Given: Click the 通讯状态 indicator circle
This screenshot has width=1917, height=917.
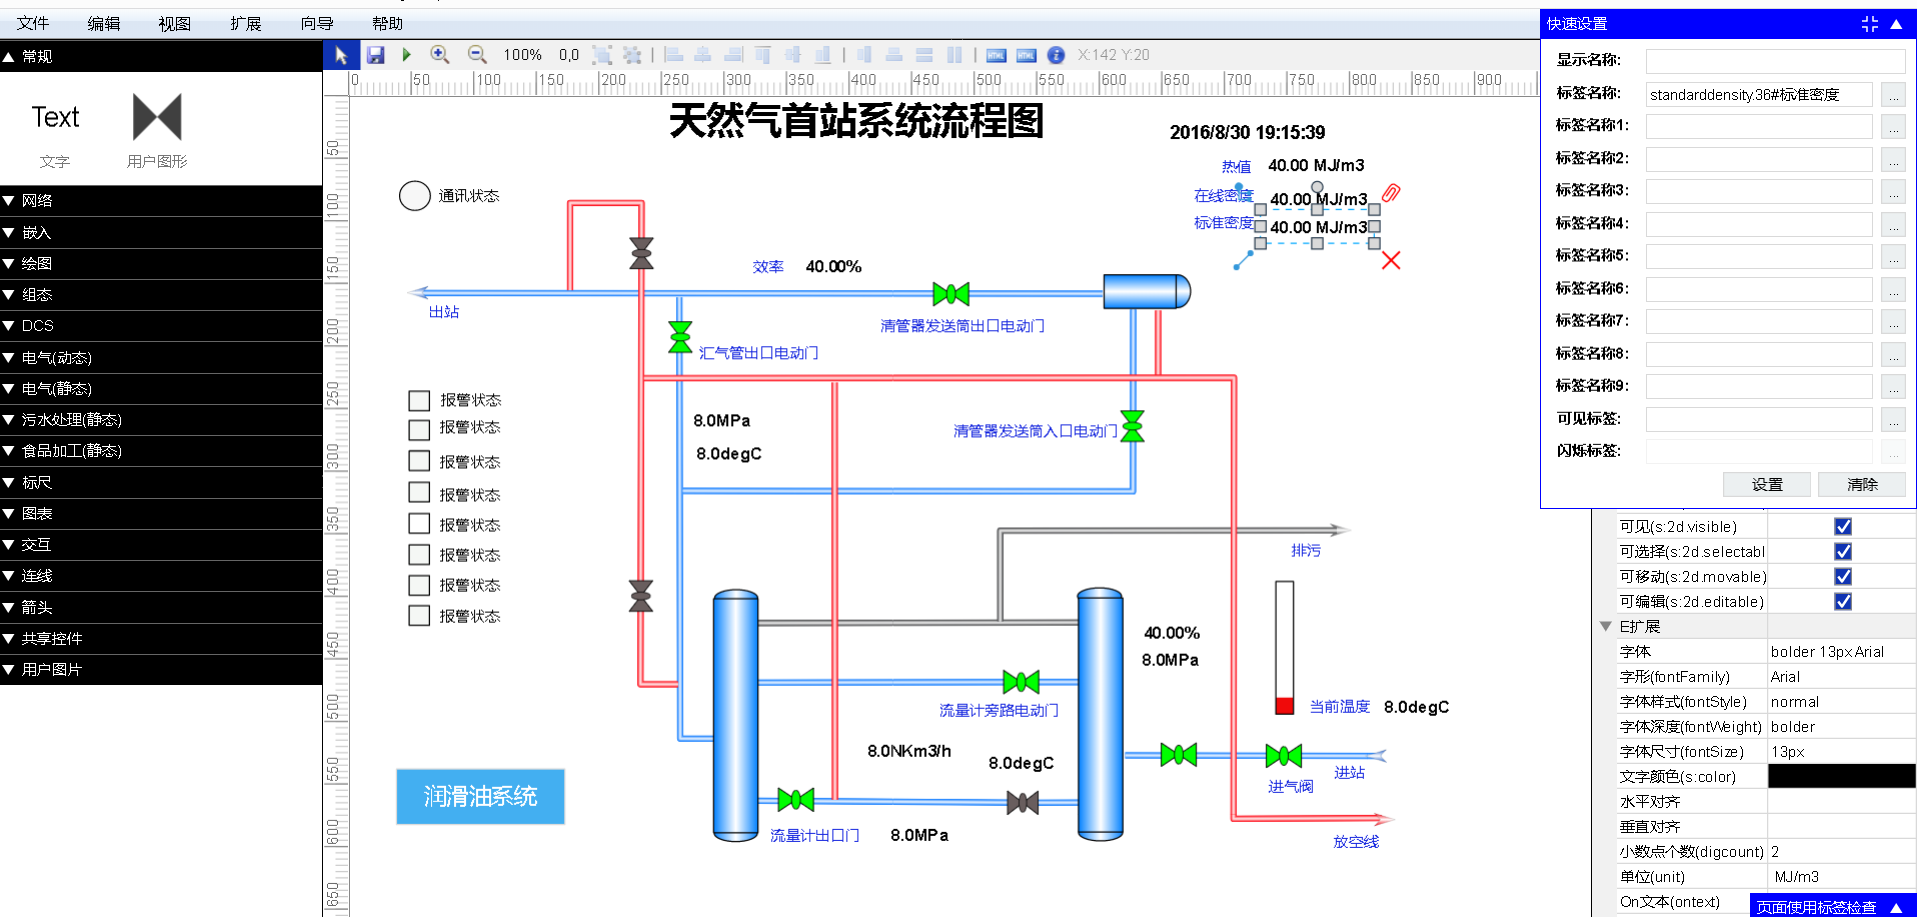Looking at the screenshot, I should [x=415, y=196].
